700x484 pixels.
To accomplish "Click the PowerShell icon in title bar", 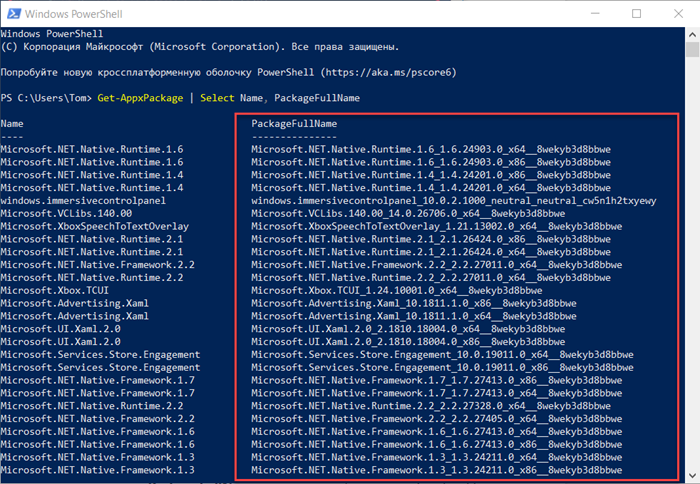I will pos(13,14).
